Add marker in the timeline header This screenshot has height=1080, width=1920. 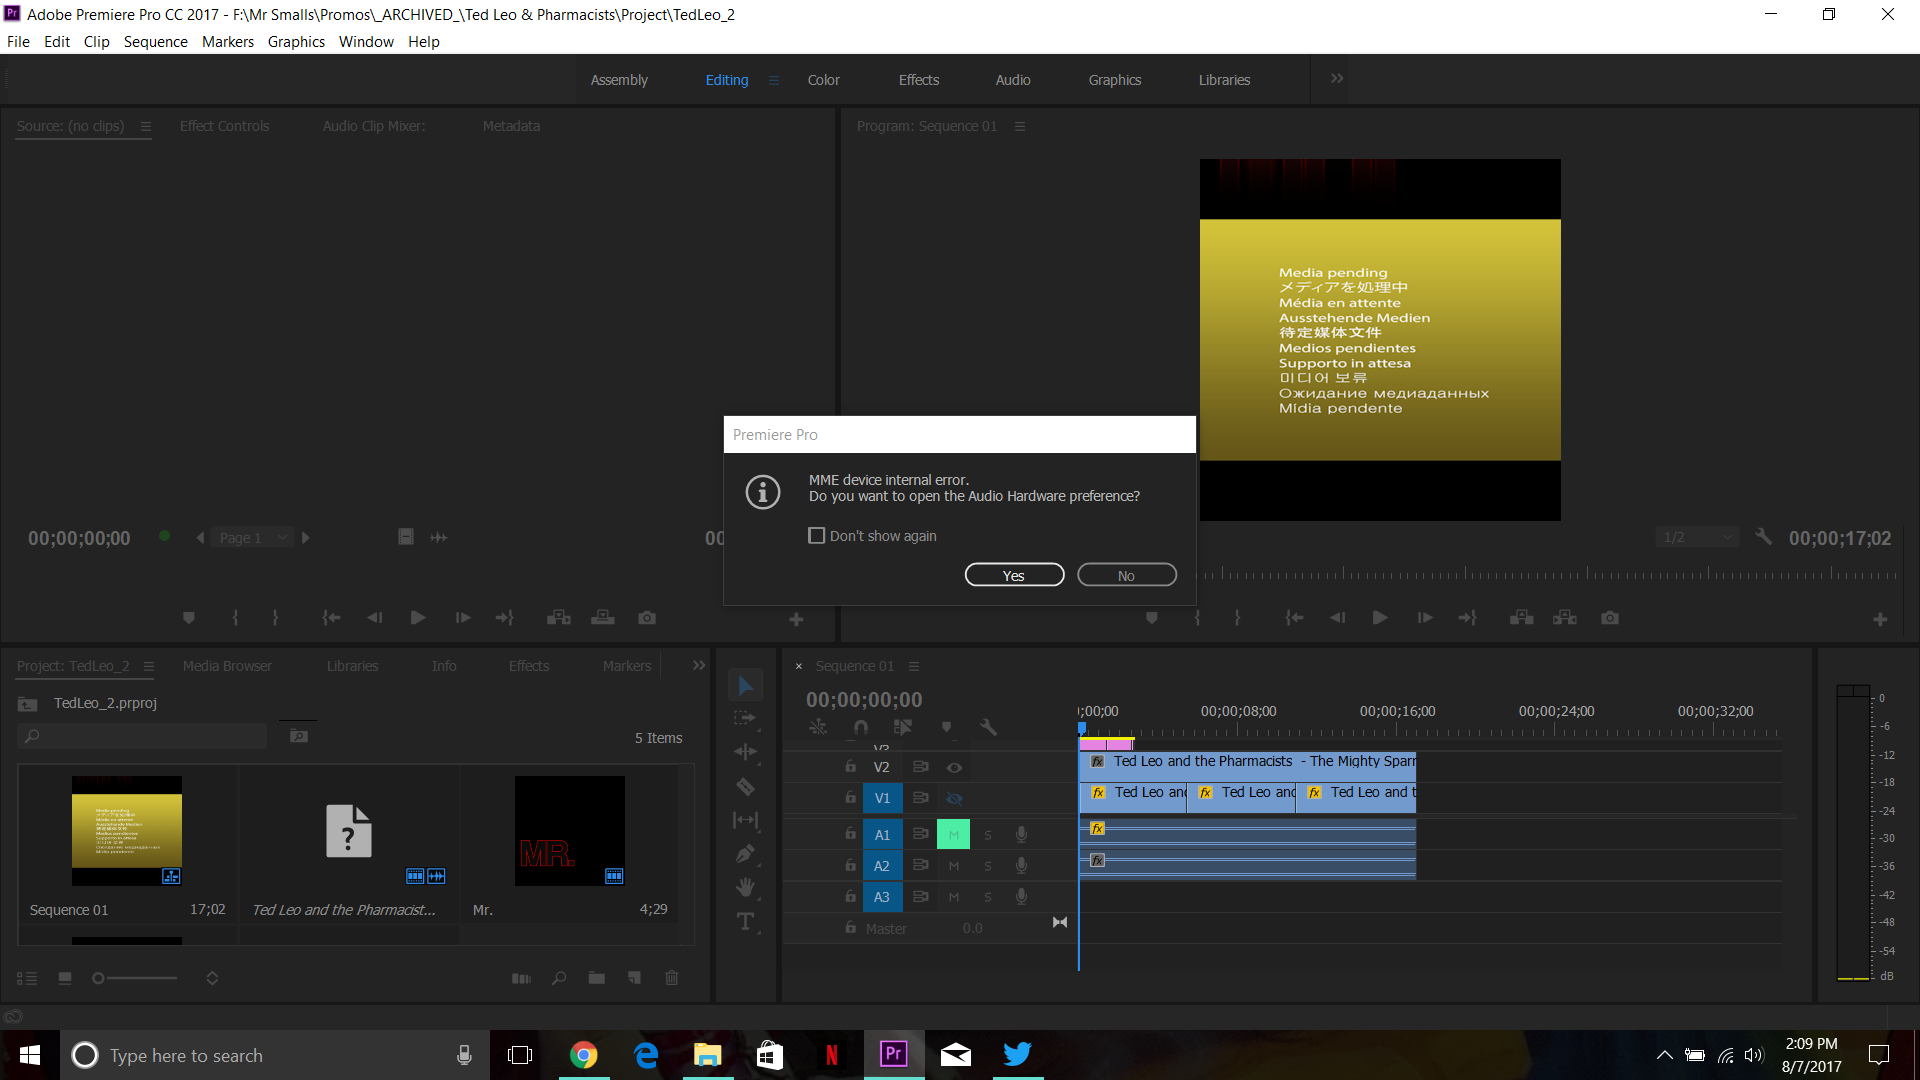point(946,727)
